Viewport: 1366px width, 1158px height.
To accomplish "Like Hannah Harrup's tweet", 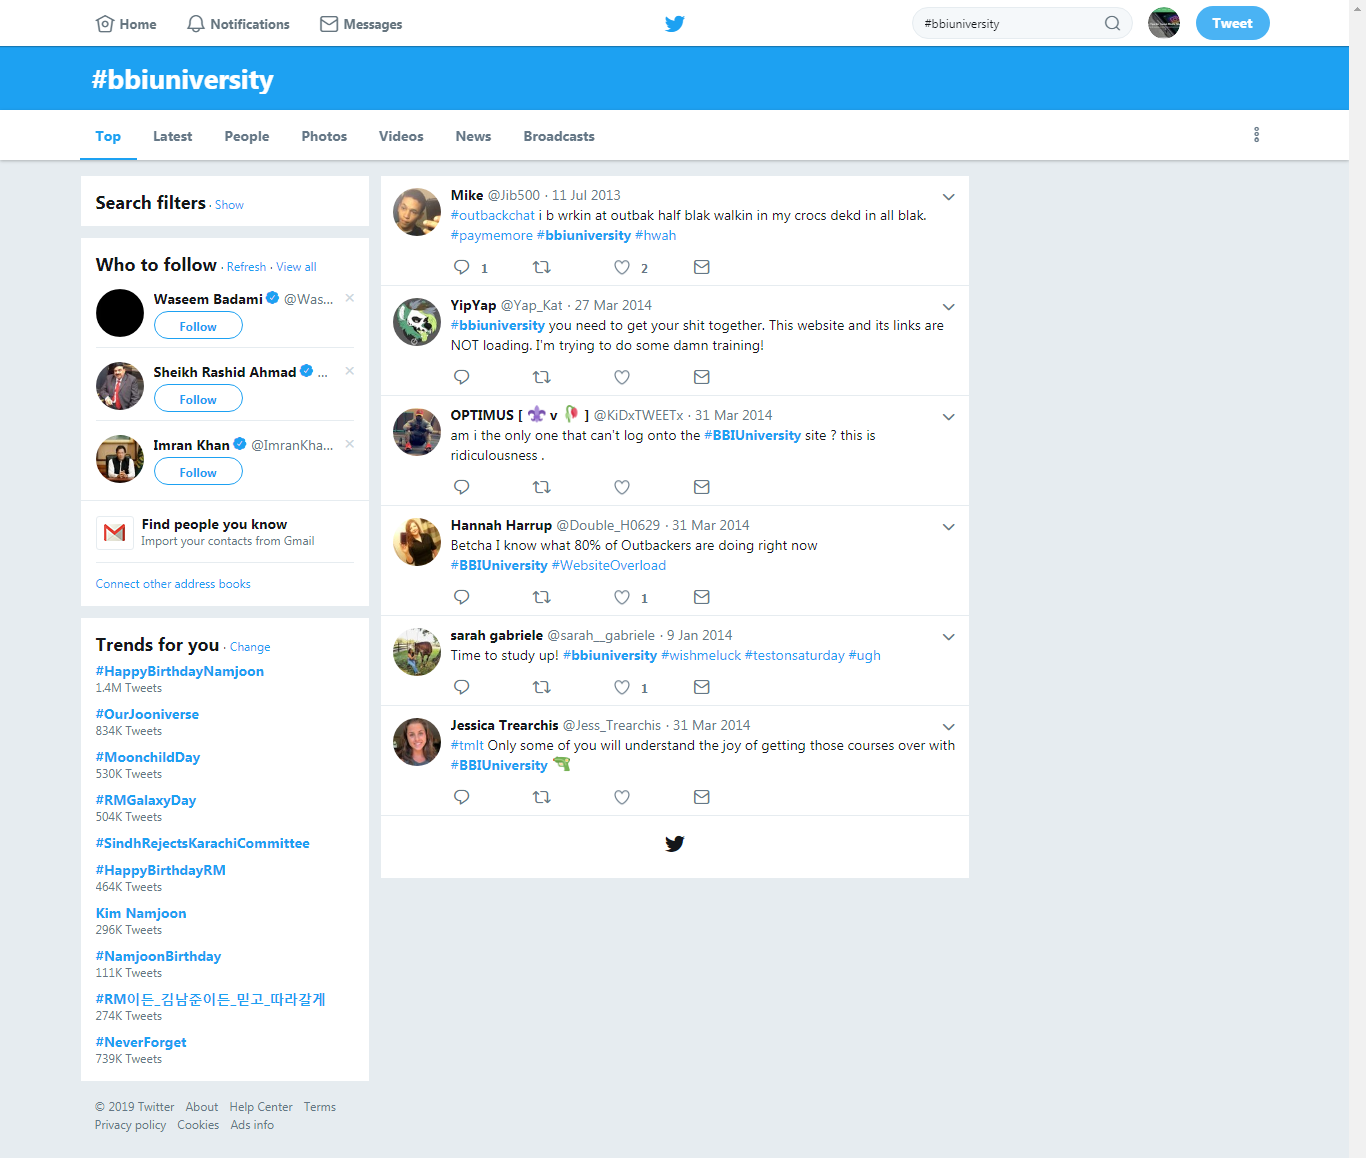I will [622, 597].
